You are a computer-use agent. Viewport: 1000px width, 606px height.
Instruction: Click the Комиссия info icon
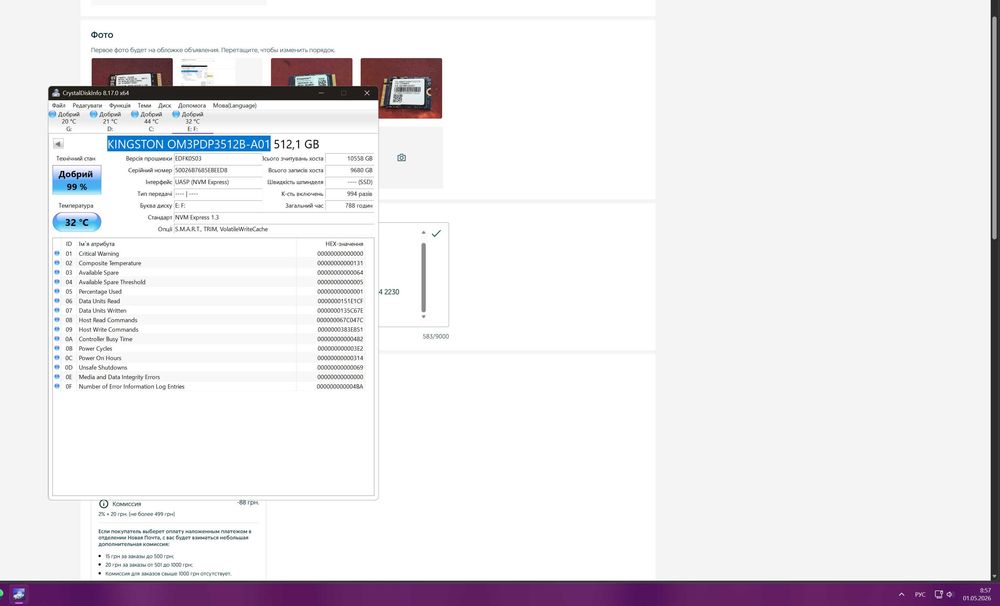[x=103, y=504]
